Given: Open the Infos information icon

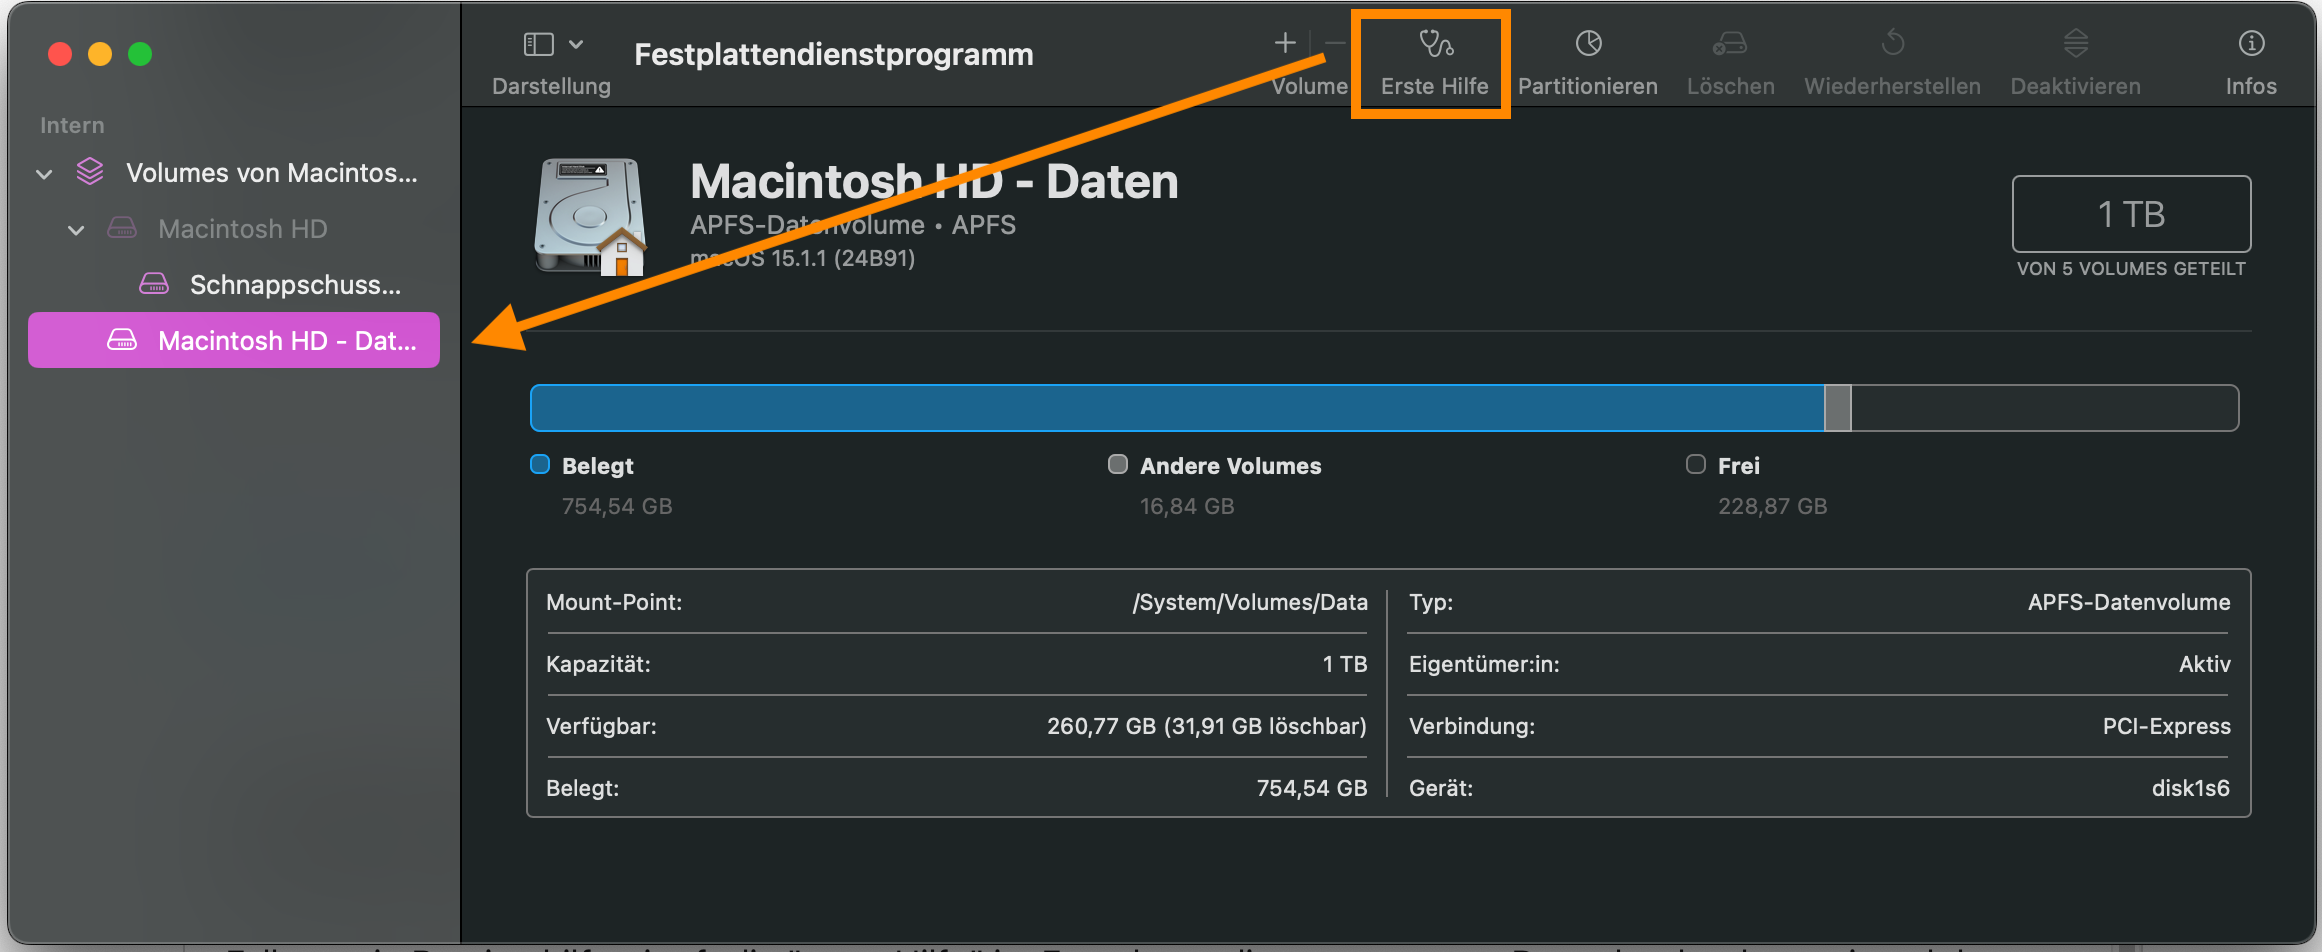Looking at the screenshot, I should tap(2251, 44).
